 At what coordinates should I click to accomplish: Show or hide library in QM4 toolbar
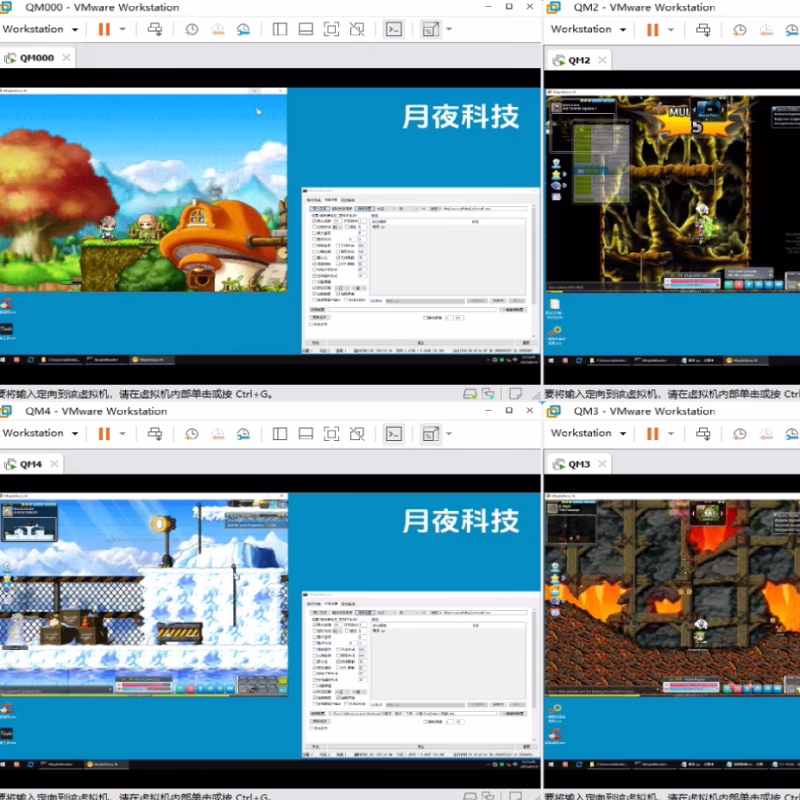tap(280, 433)
